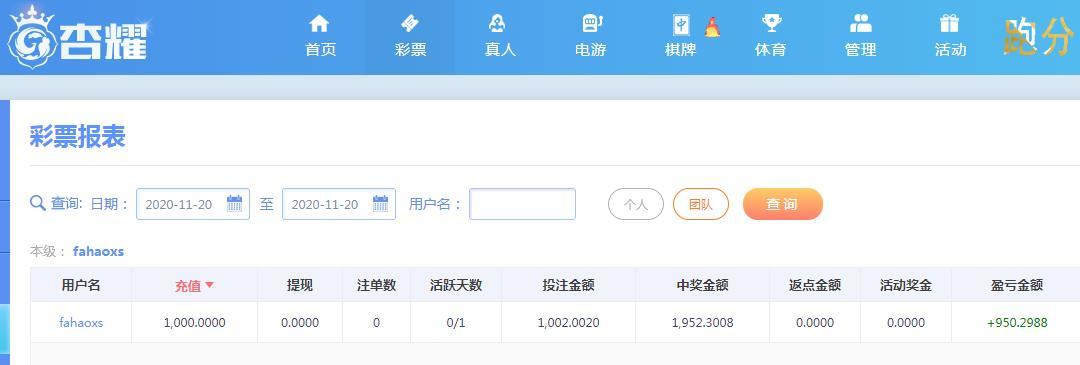
Task: Go to the 首页 menu item
Action: [320, 50]
